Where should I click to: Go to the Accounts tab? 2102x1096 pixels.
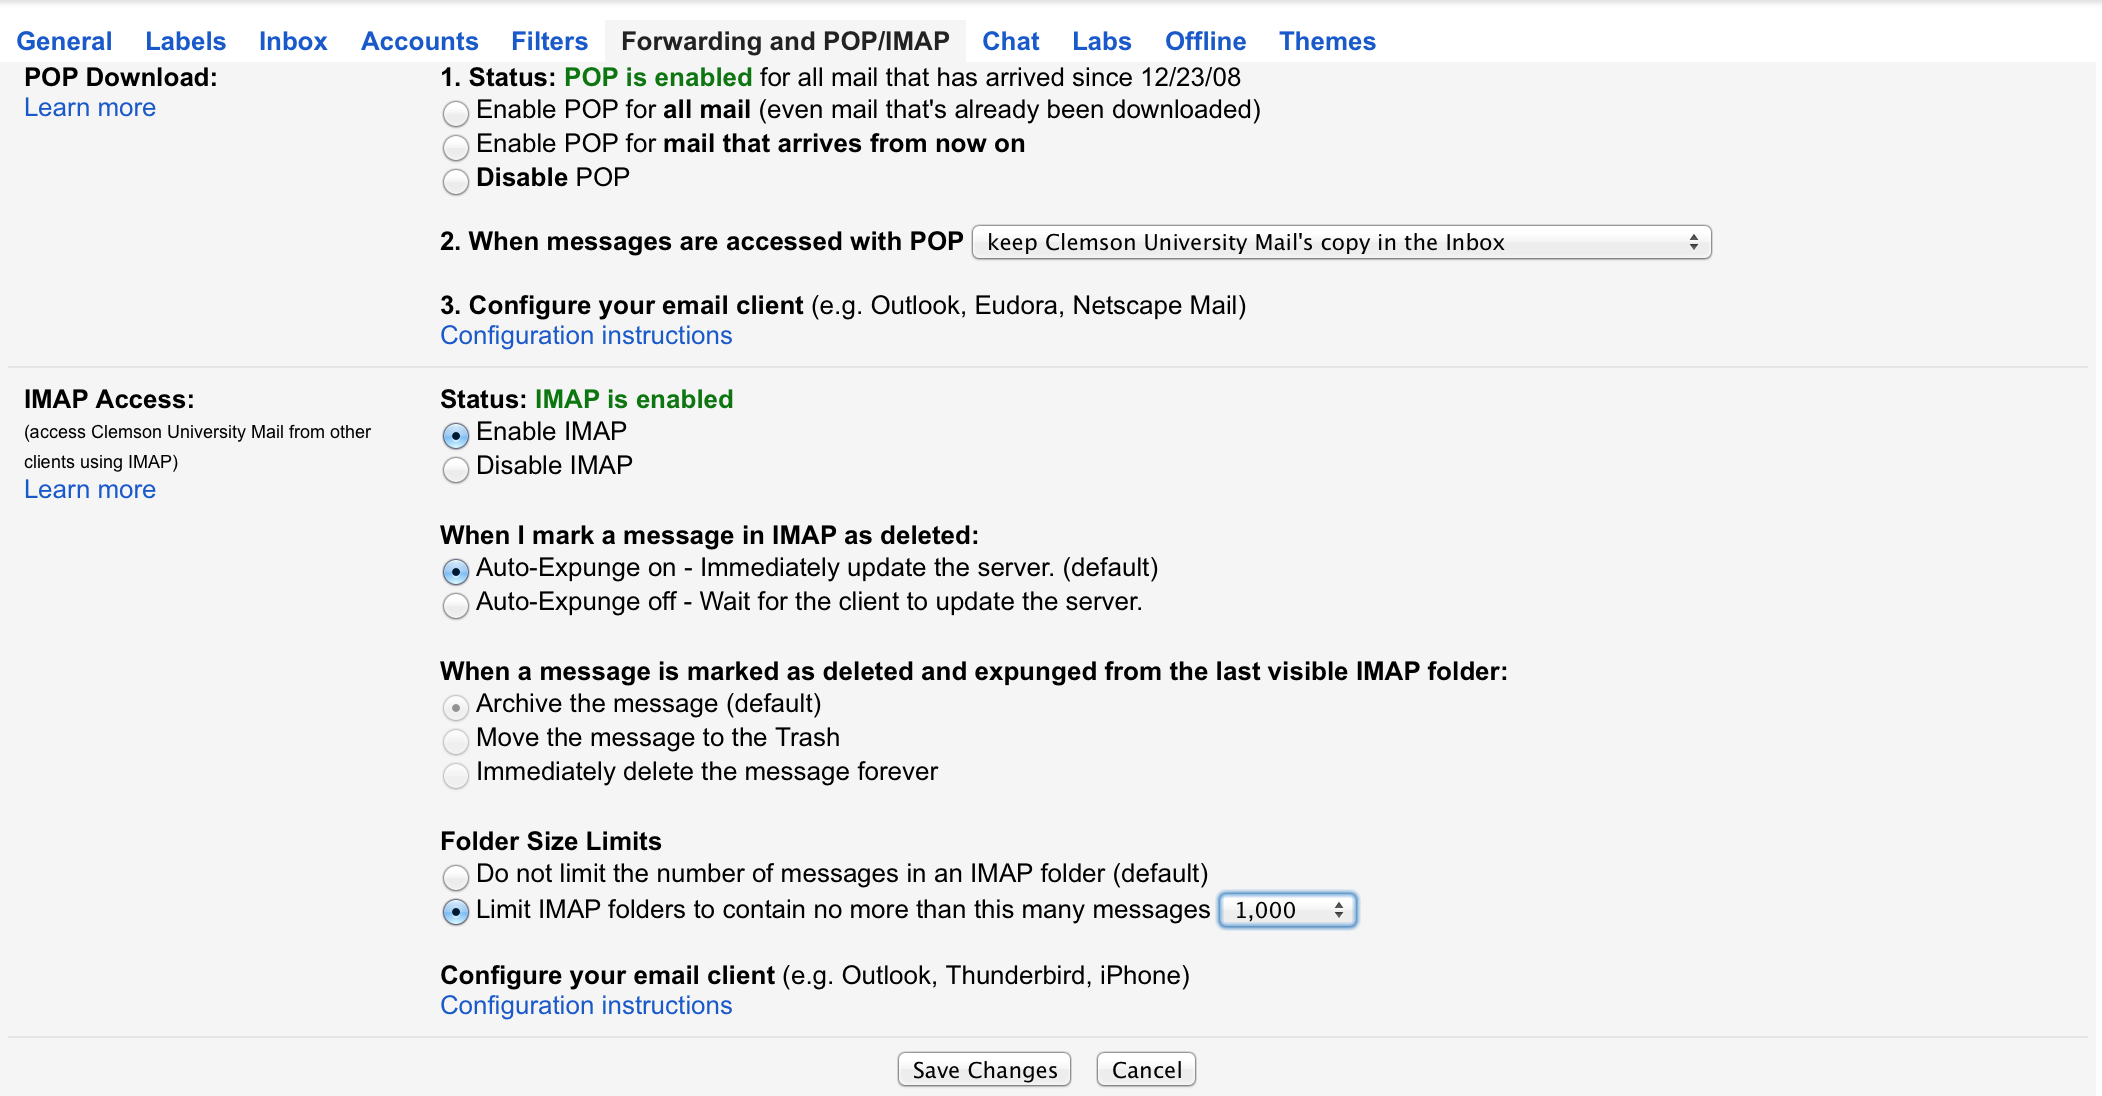click(419, 41)
